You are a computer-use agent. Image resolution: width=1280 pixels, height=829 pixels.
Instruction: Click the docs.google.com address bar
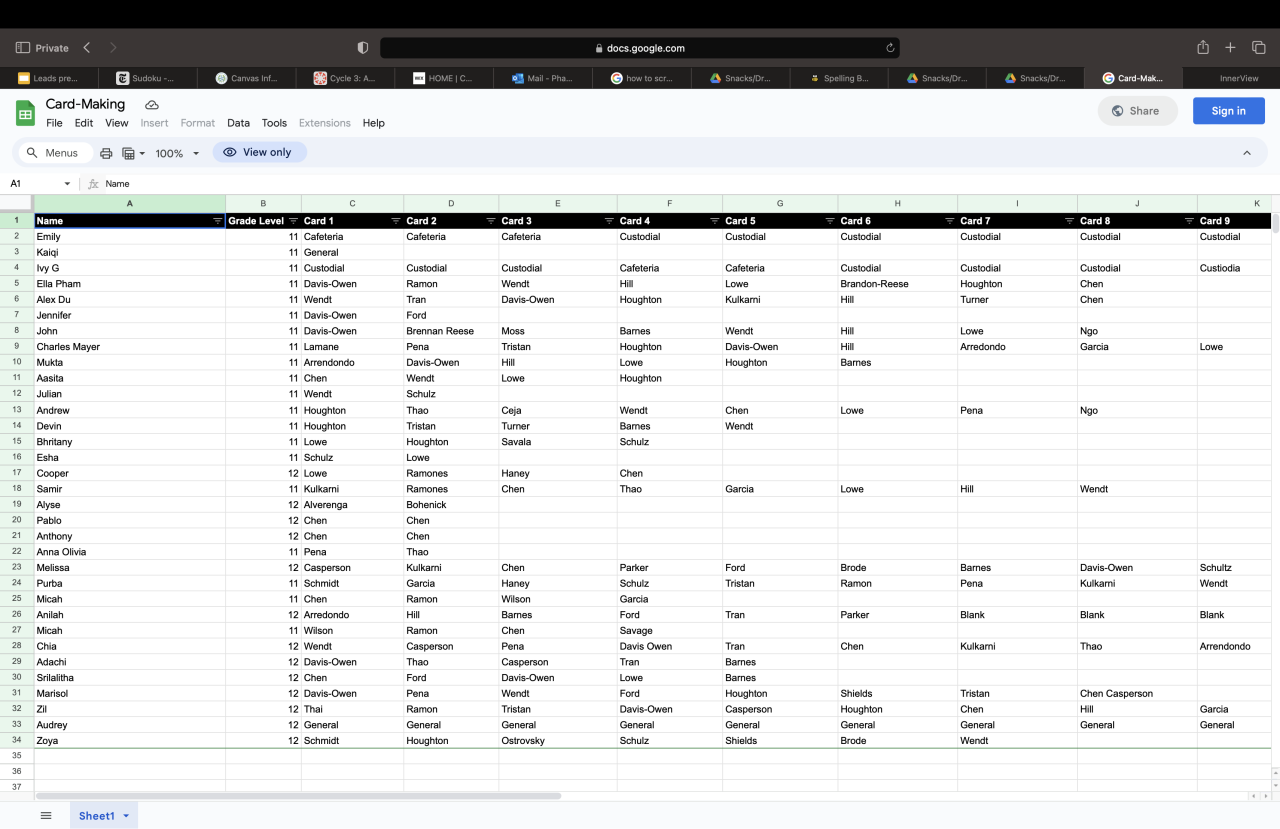[x=640, y=48]
